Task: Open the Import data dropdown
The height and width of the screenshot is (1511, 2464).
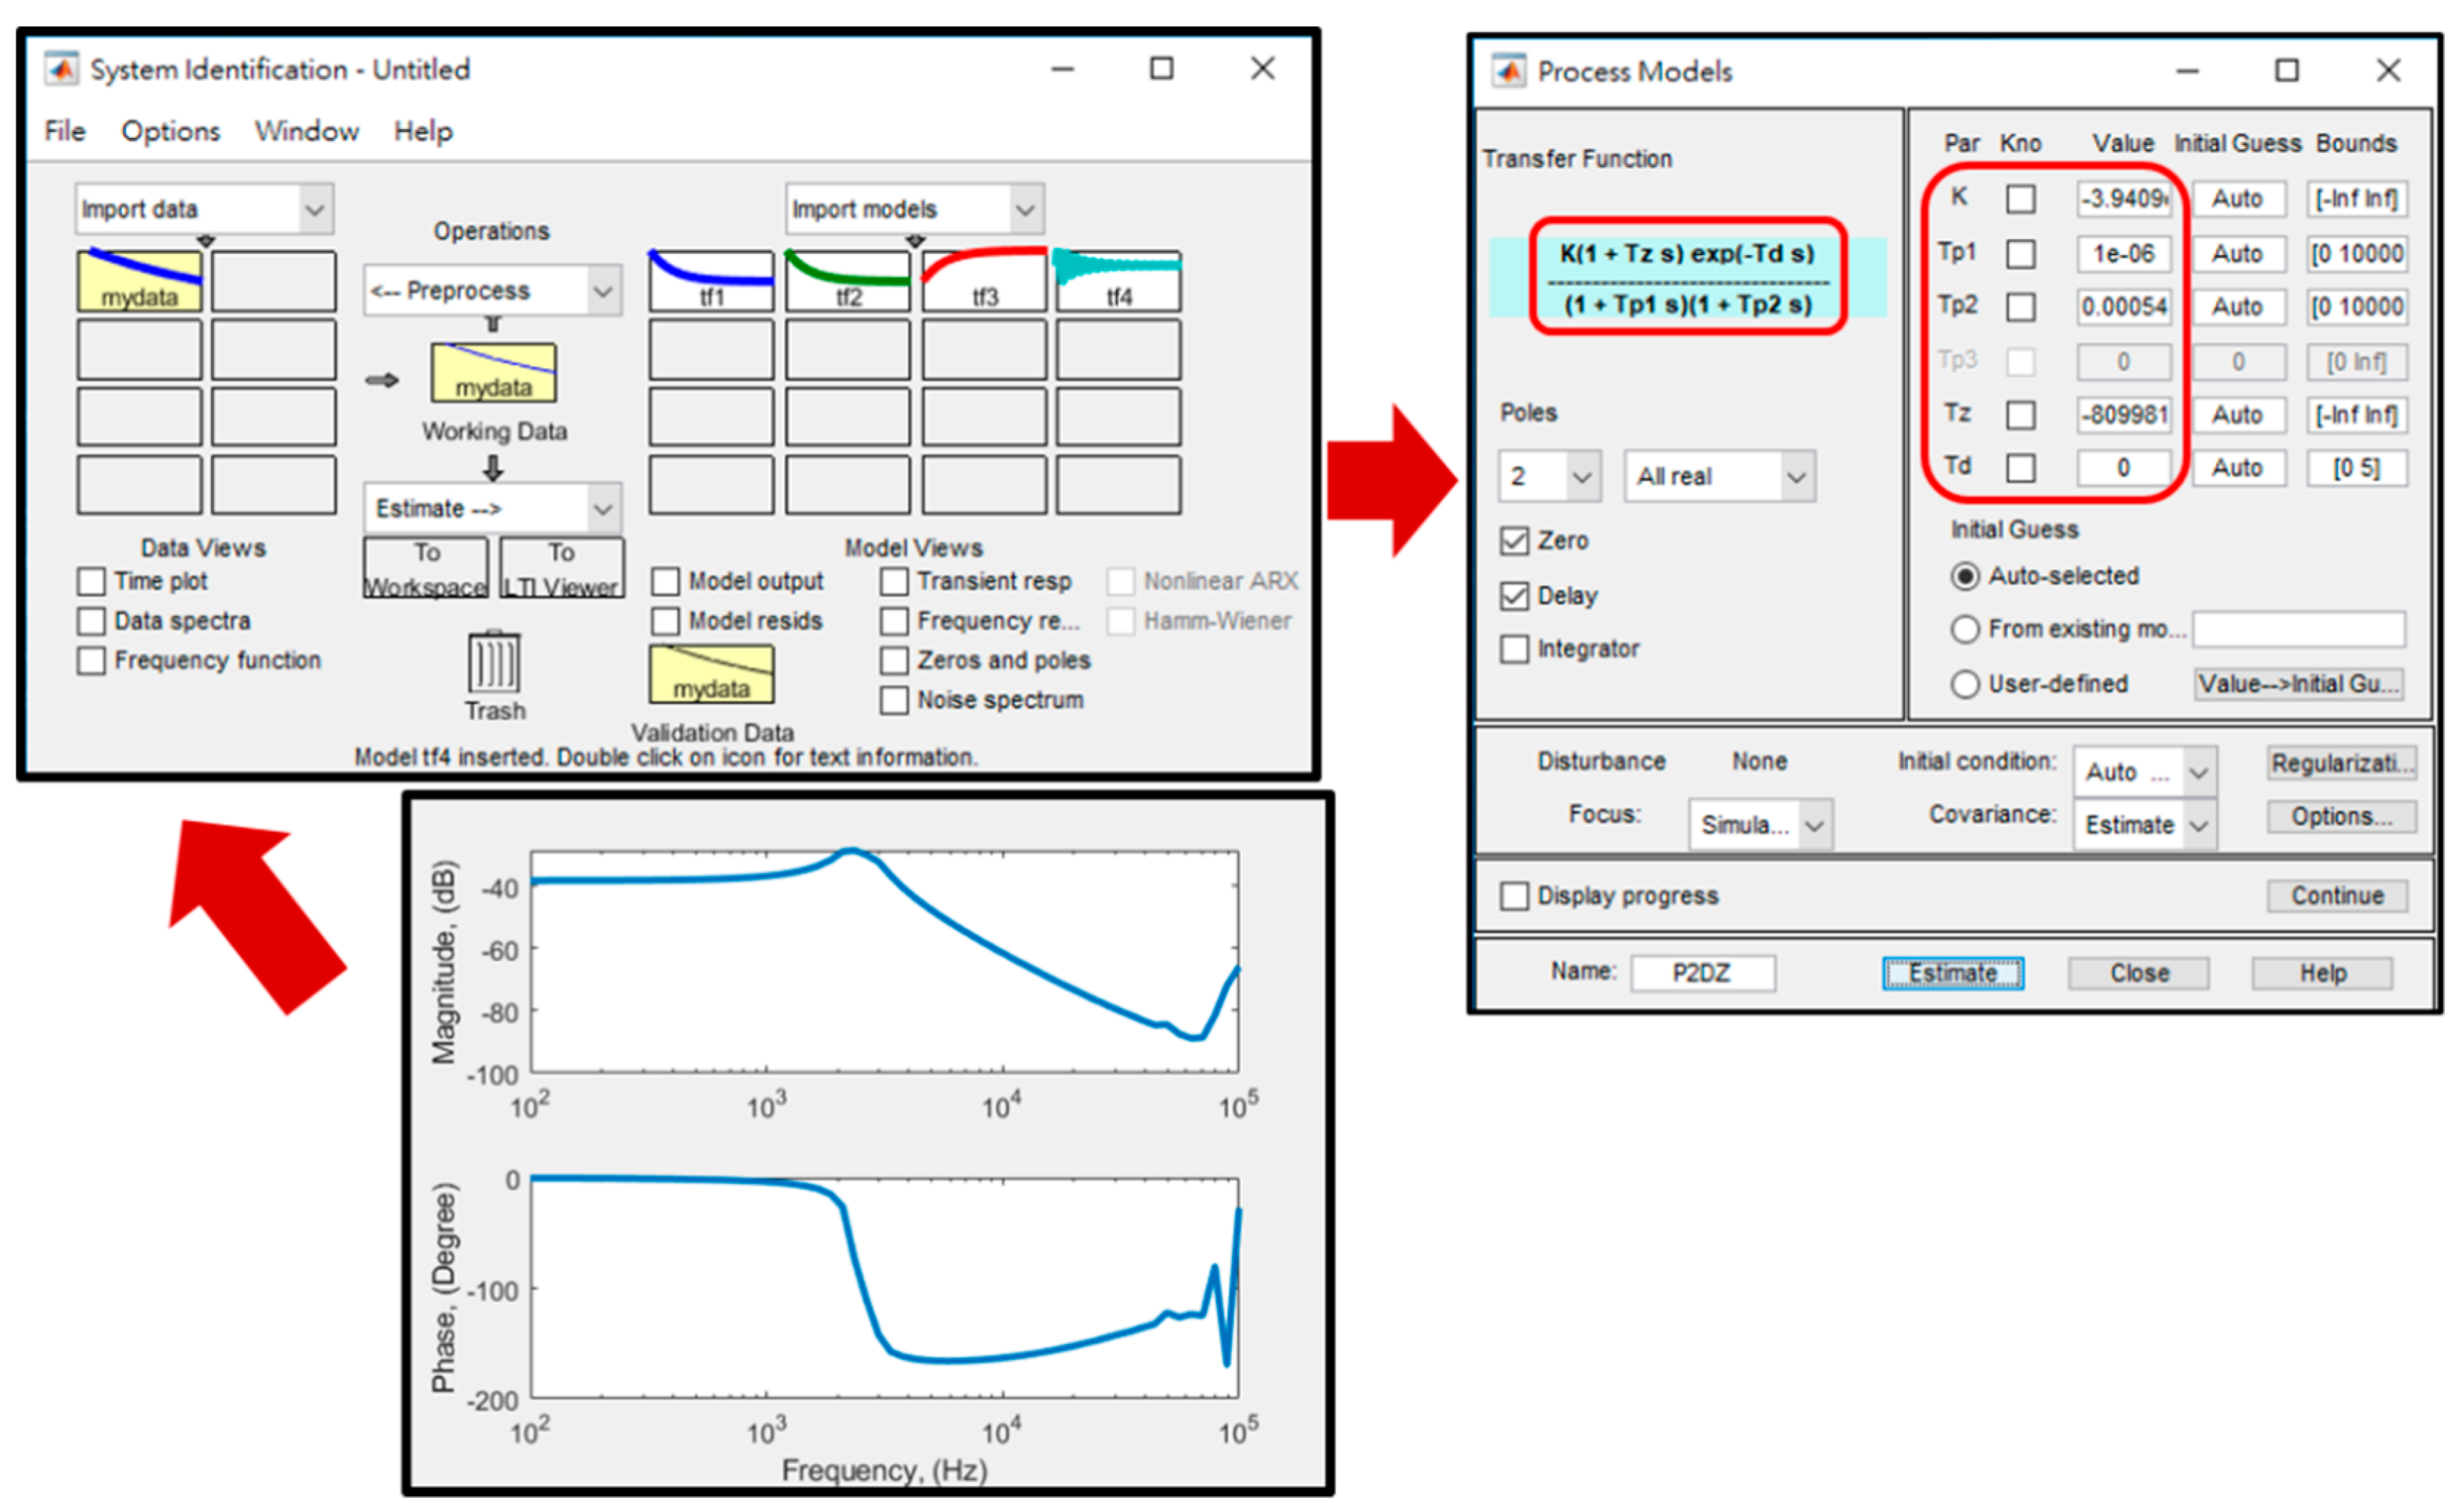Action: pyautogui.click(x=204, y=209)
